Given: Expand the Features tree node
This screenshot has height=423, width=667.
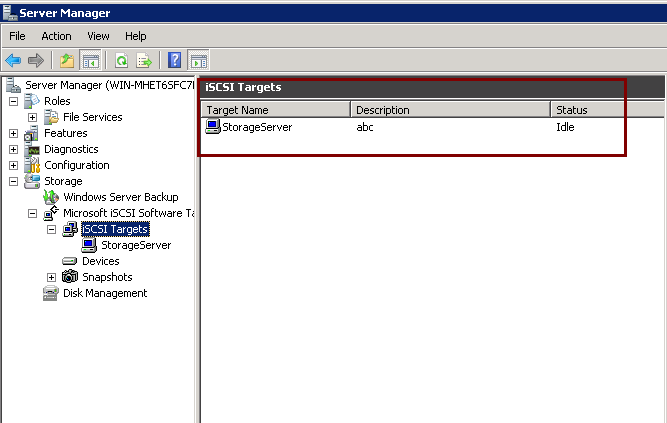Looking at the screenshot, I should [x=13, y=133].
